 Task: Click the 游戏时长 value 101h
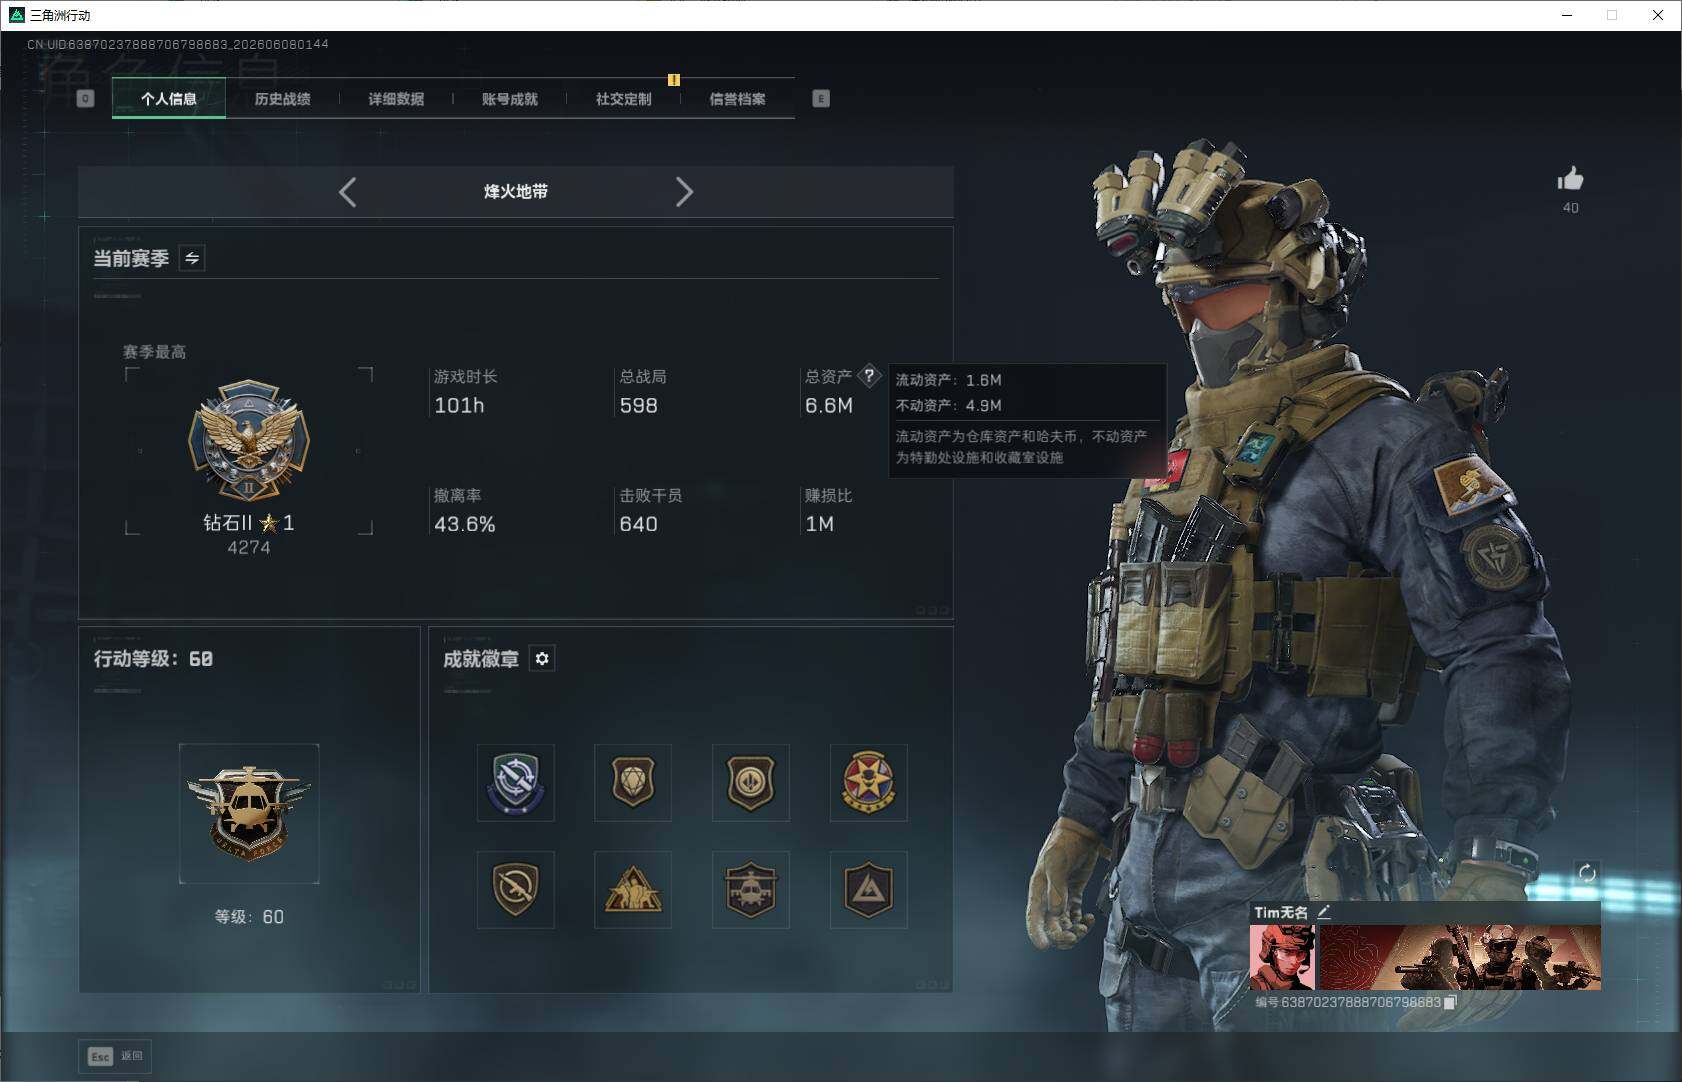pos(459,406)
